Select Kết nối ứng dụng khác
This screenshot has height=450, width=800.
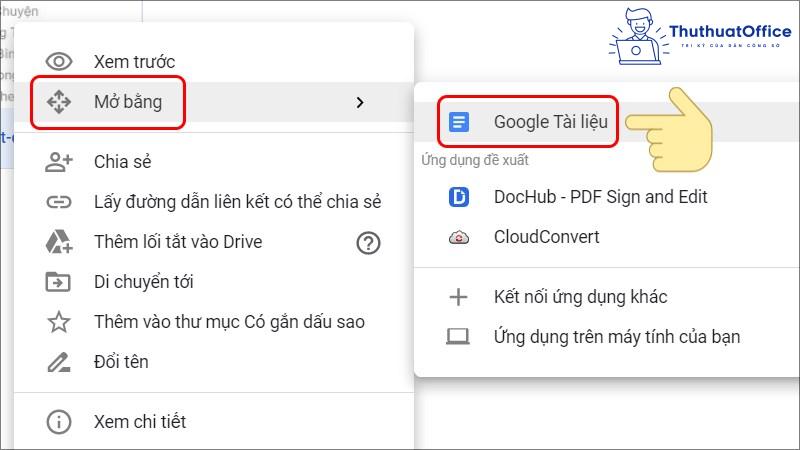click(580, 297)
